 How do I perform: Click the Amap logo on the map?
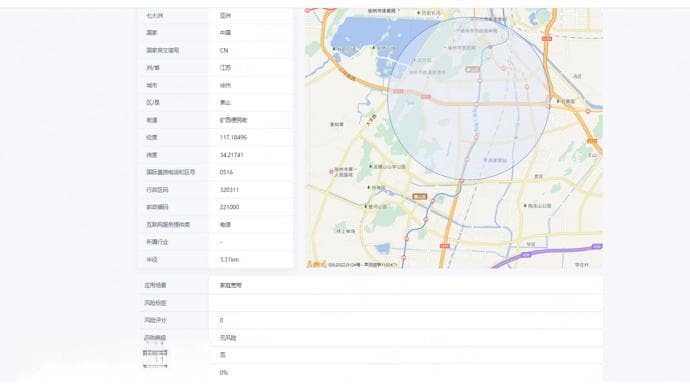pyautogui.click(x=316, y=264)
